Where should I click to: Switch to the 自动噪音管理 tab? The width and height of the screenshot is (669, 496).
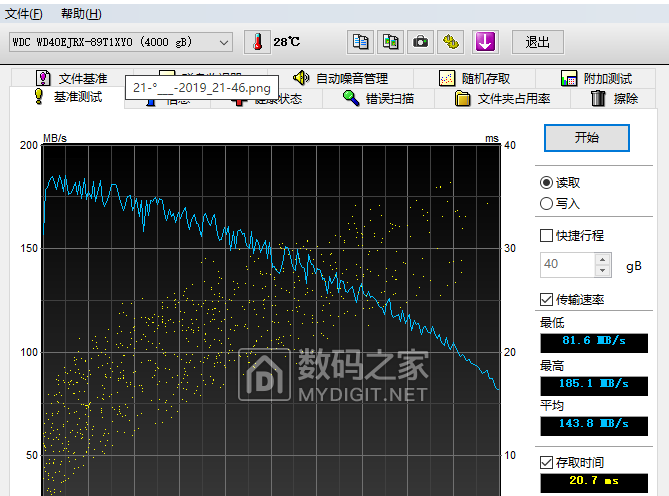(340, 78)
